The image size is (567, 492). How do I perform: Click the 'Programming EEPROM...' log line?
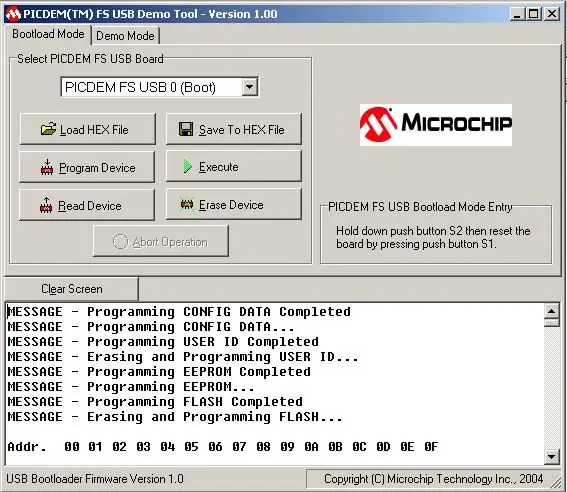[131, 387]
